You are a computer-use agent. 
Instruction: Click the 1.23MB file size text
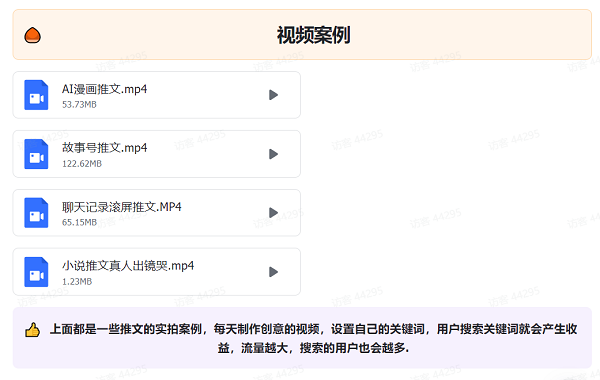77,282
